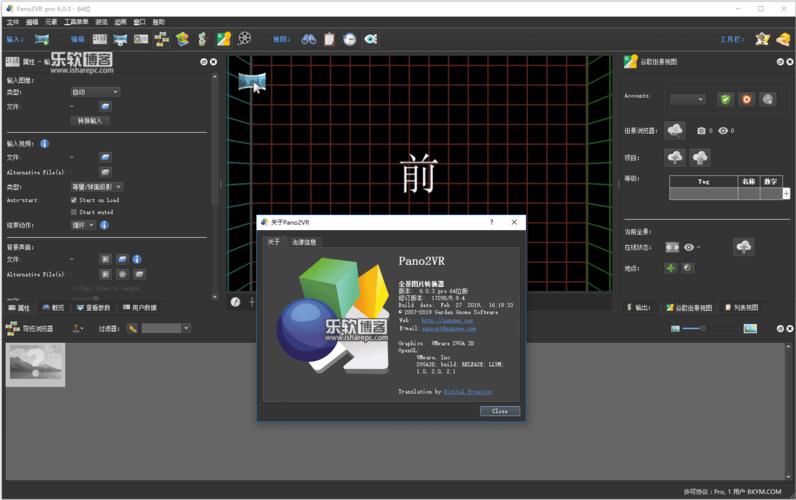Image resolution: width=796 pixels, height=500 pixels.
Task: Click the eye icon in view toolbar
Action: click(371, 39)
